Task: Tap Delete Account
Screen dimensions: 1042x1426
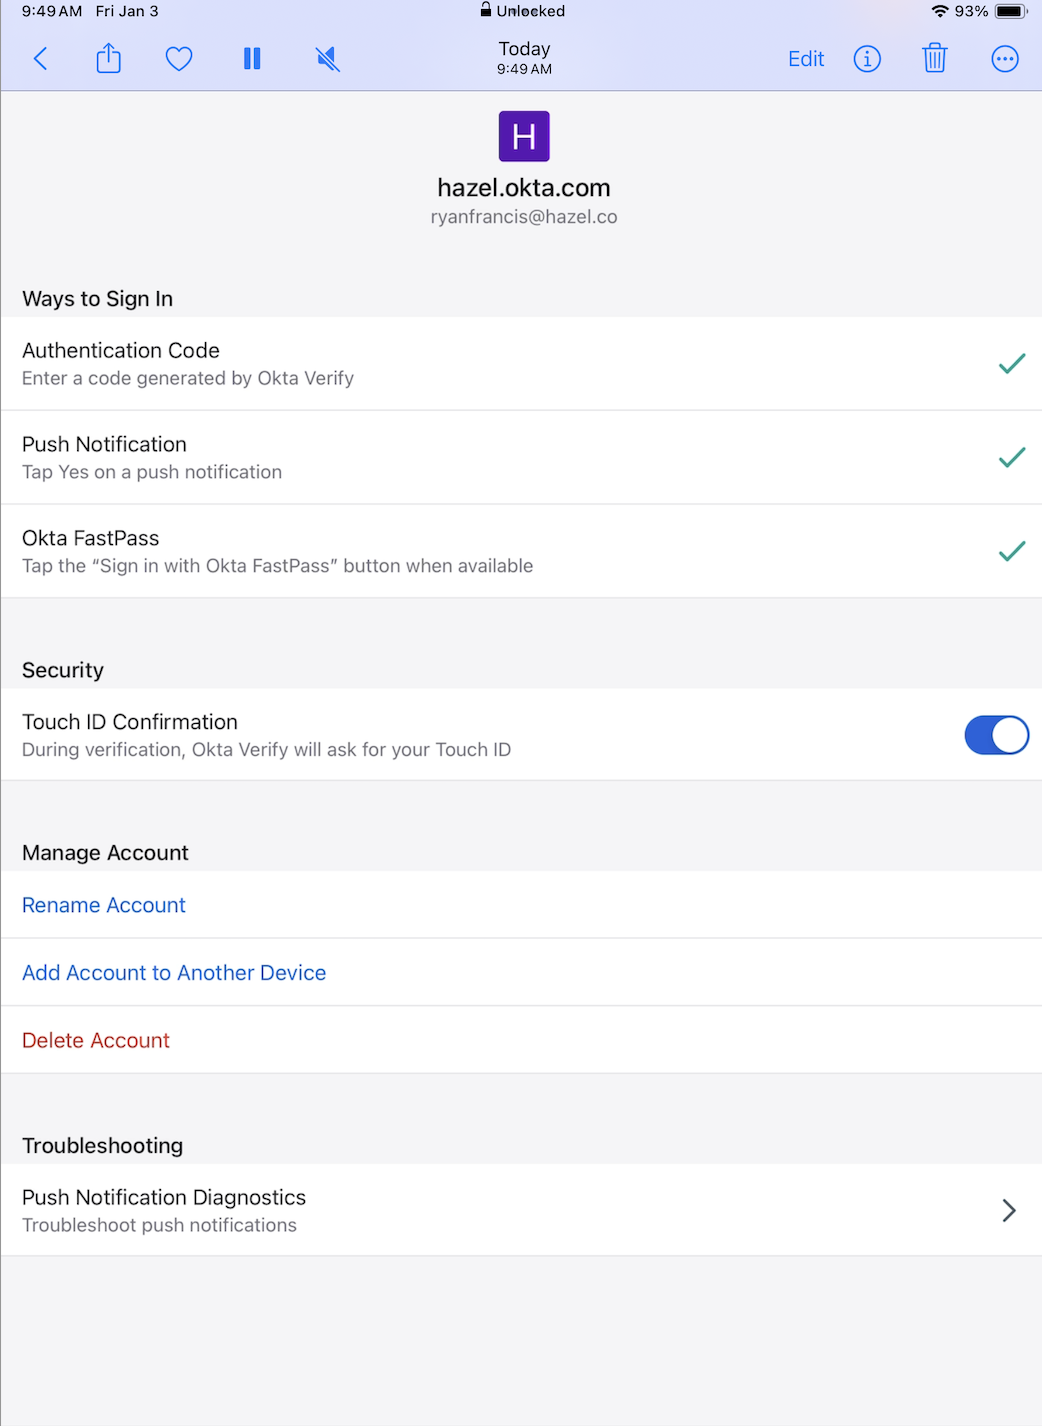Action: [96, 1041]
